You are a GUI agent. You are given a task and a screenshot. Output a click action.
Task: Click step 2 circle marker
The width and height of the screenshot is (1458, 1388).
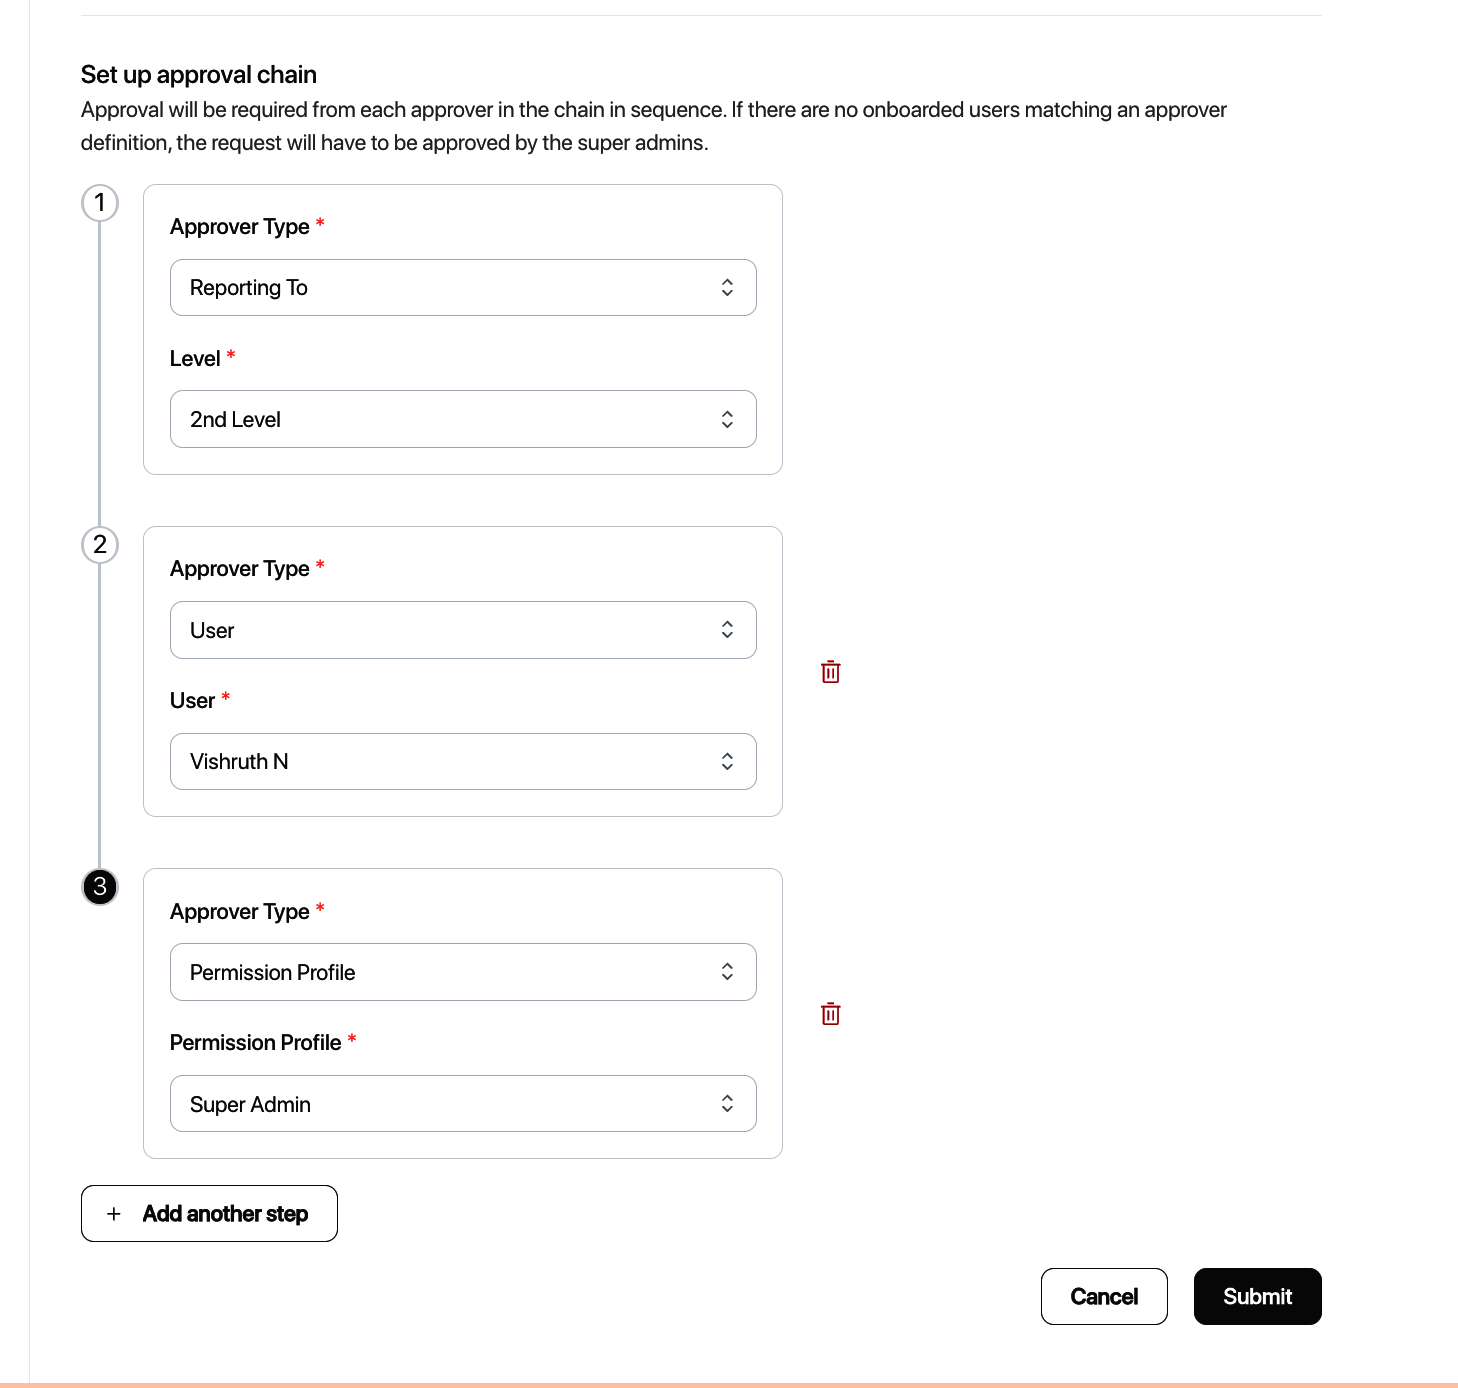point(100,545)
